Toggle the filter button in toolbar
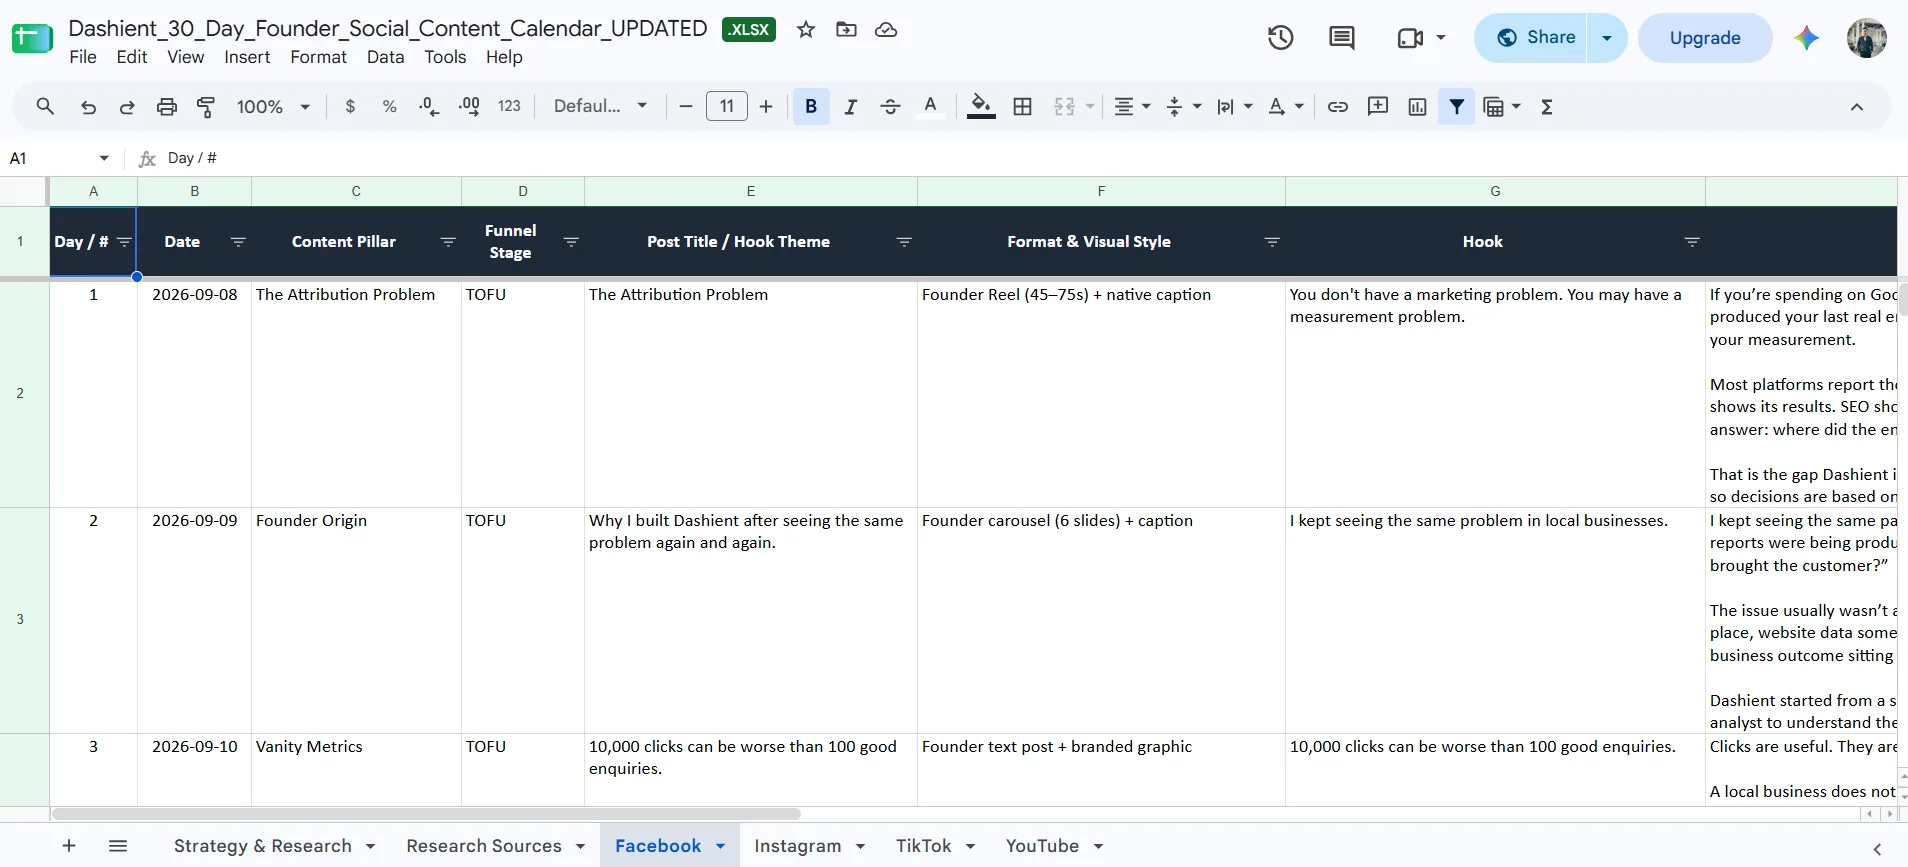 [x=1457, y=106]
